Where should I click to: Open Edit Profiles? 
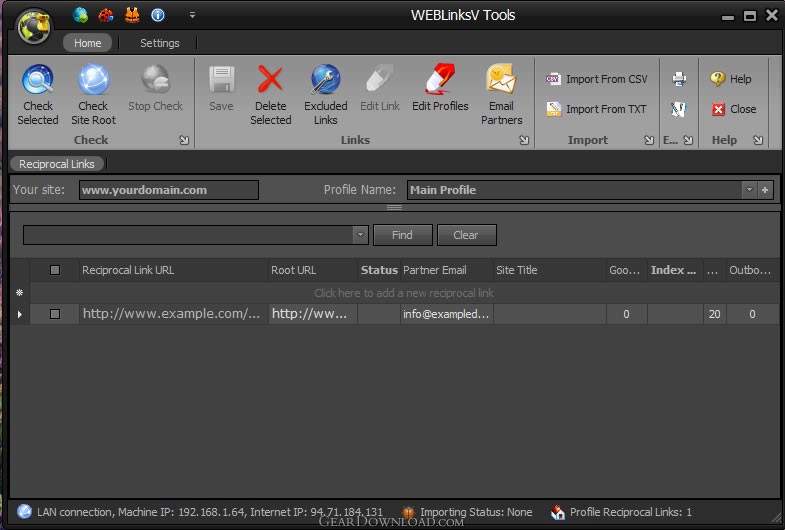(x=440, y=81)
